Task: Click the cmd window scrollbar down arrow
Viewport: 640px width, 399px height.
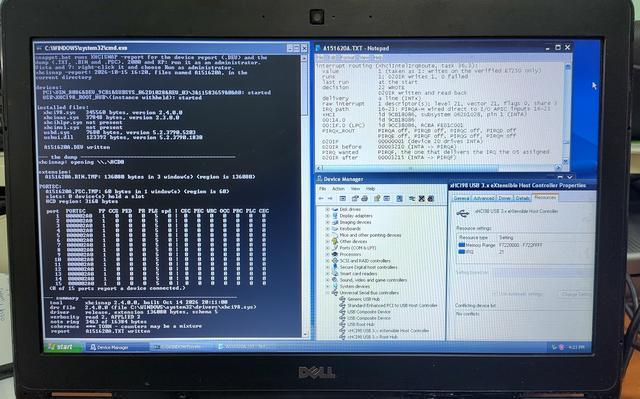Action: (304, 334)
